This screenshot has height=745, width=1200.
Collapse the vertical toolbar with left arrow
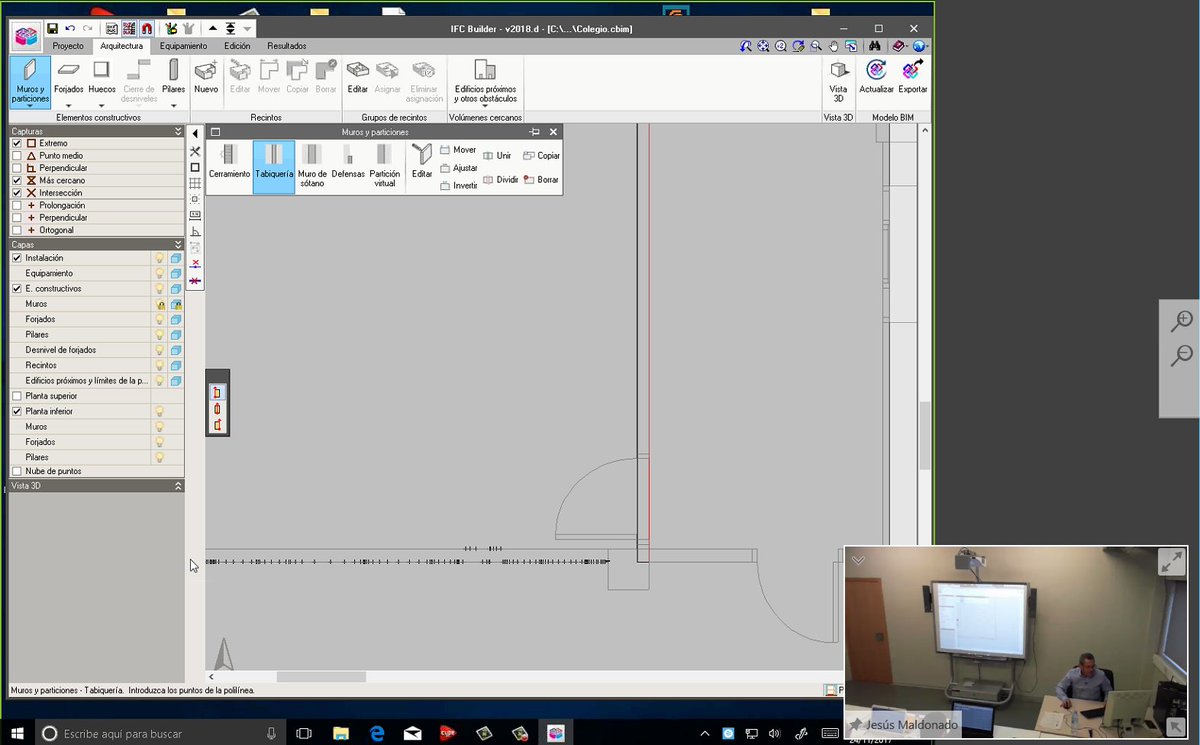point(195,133)
